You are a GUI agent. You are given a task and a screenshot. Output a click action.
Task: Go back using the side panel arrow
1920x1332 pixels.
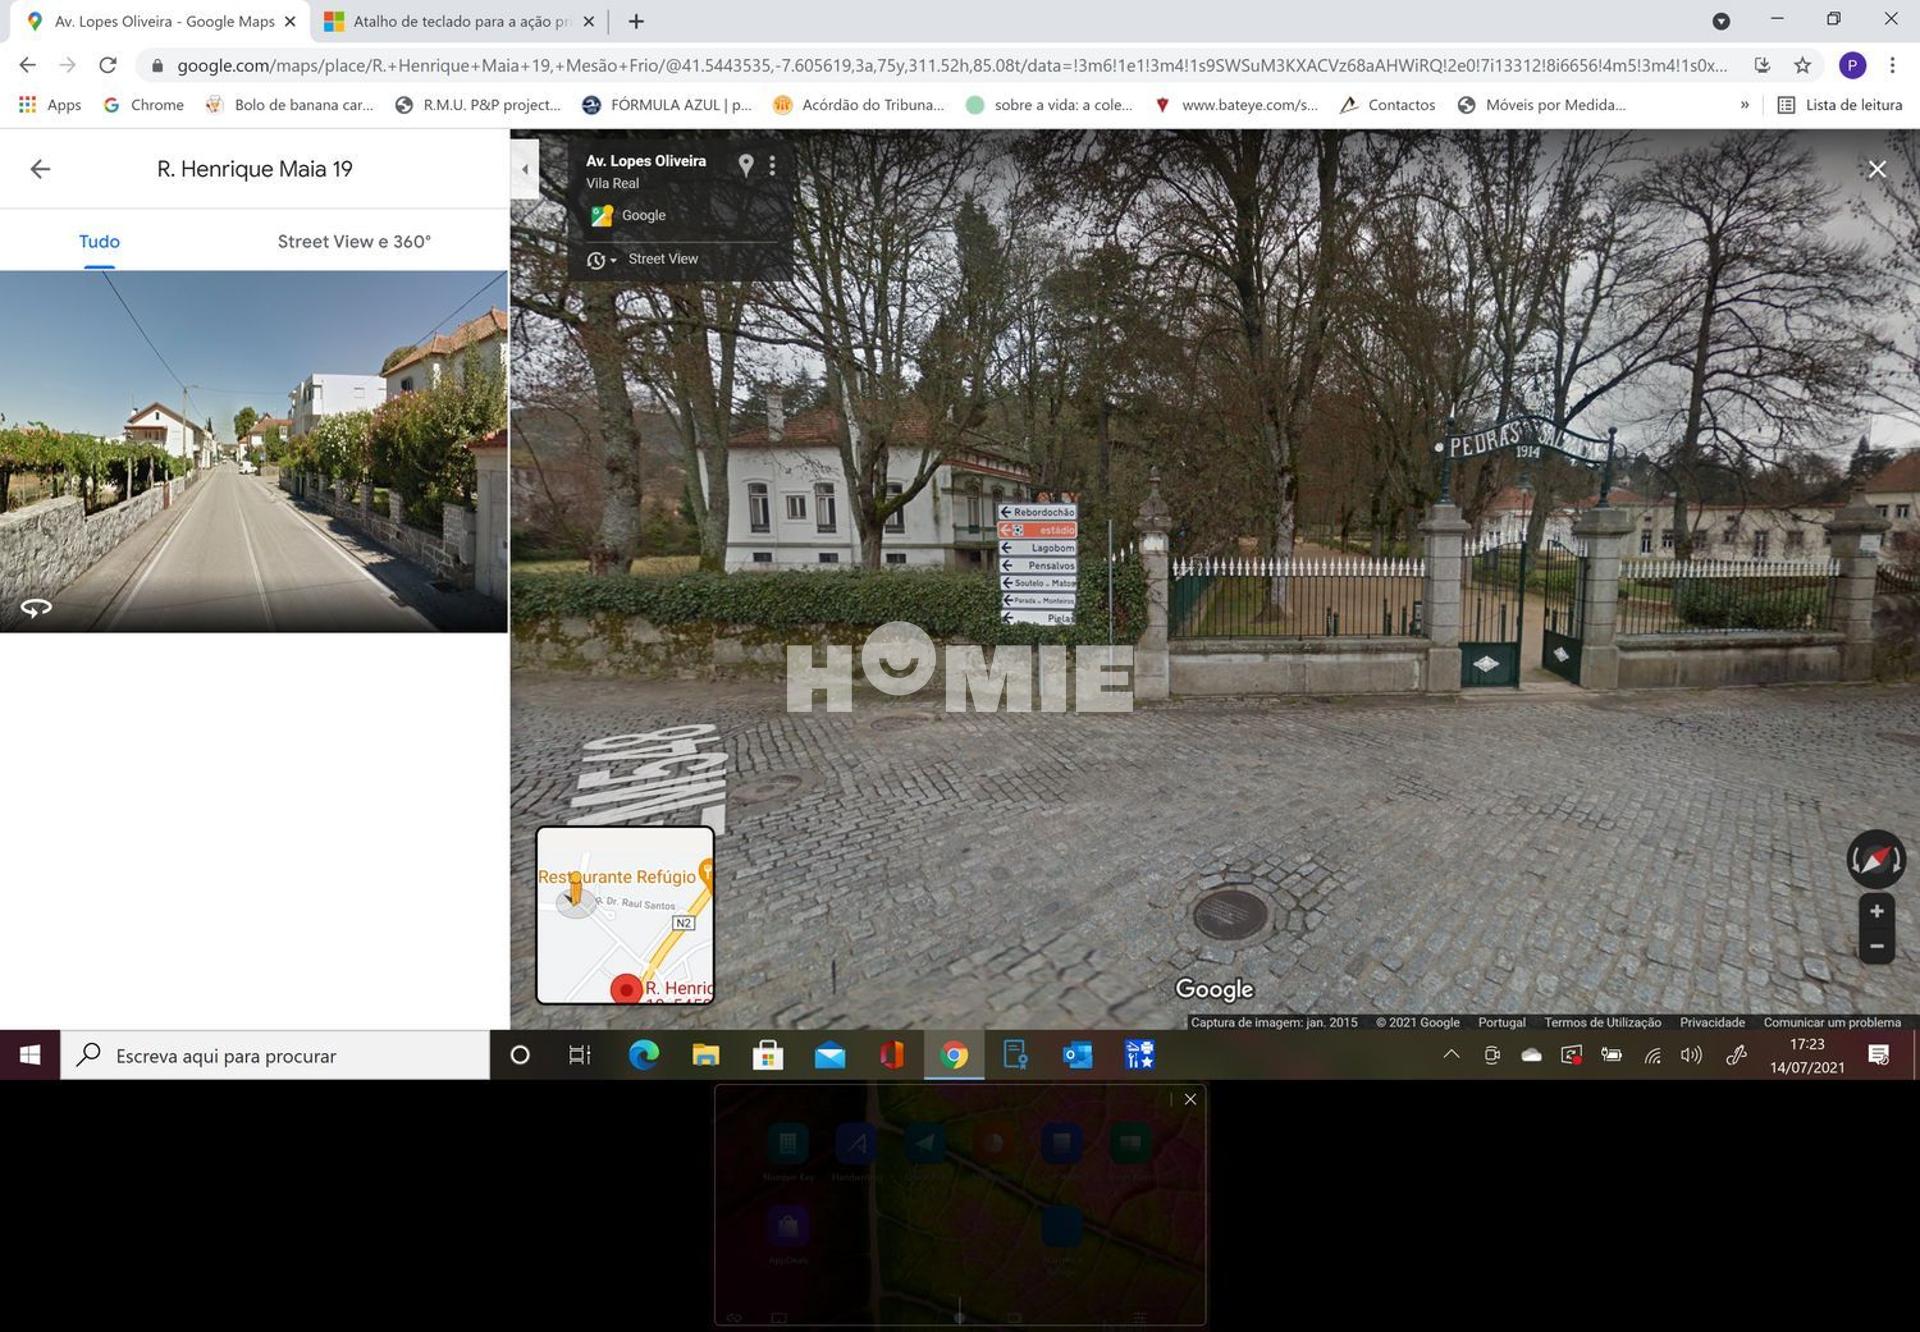[x=40, y=169]
